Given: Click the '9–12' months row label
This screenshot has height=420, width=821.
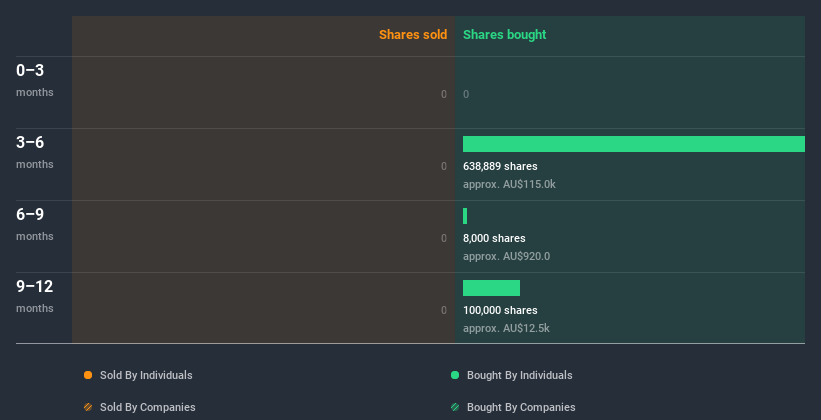Looking at the screenshot, I should click(x=35, y=286).
